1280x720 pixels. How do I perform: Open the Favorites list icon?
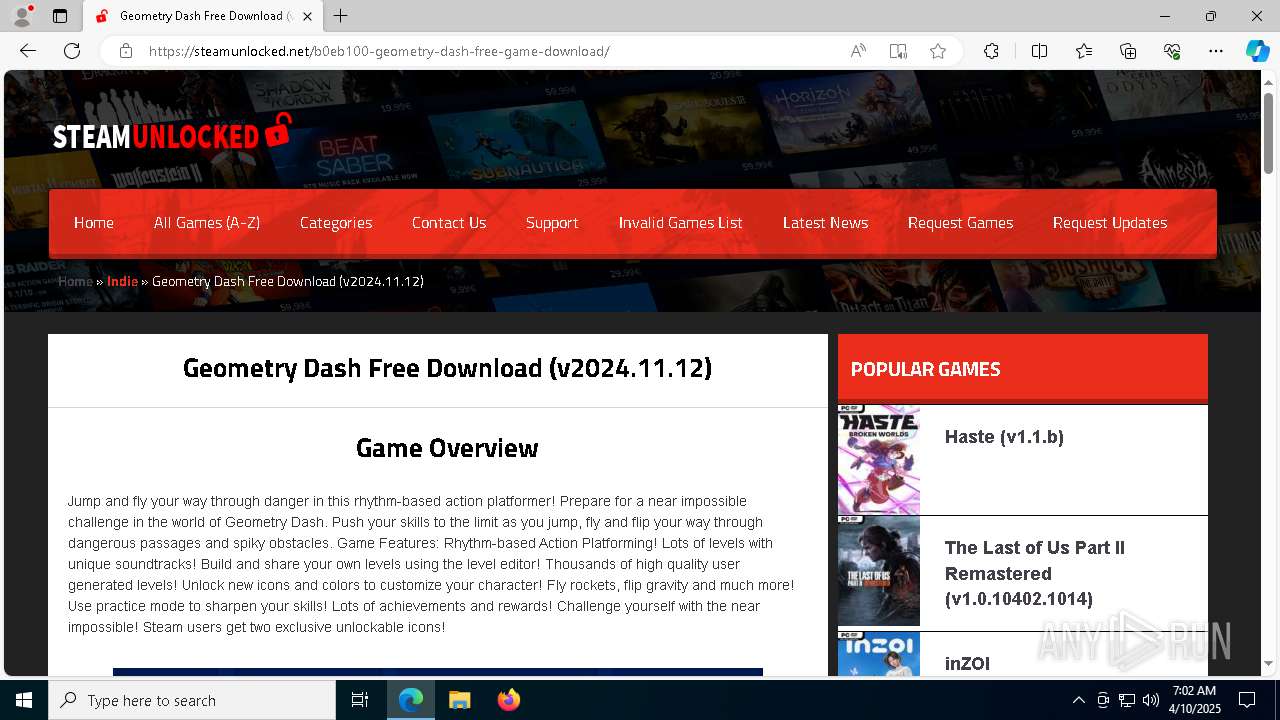click(x=1084, y=51)
